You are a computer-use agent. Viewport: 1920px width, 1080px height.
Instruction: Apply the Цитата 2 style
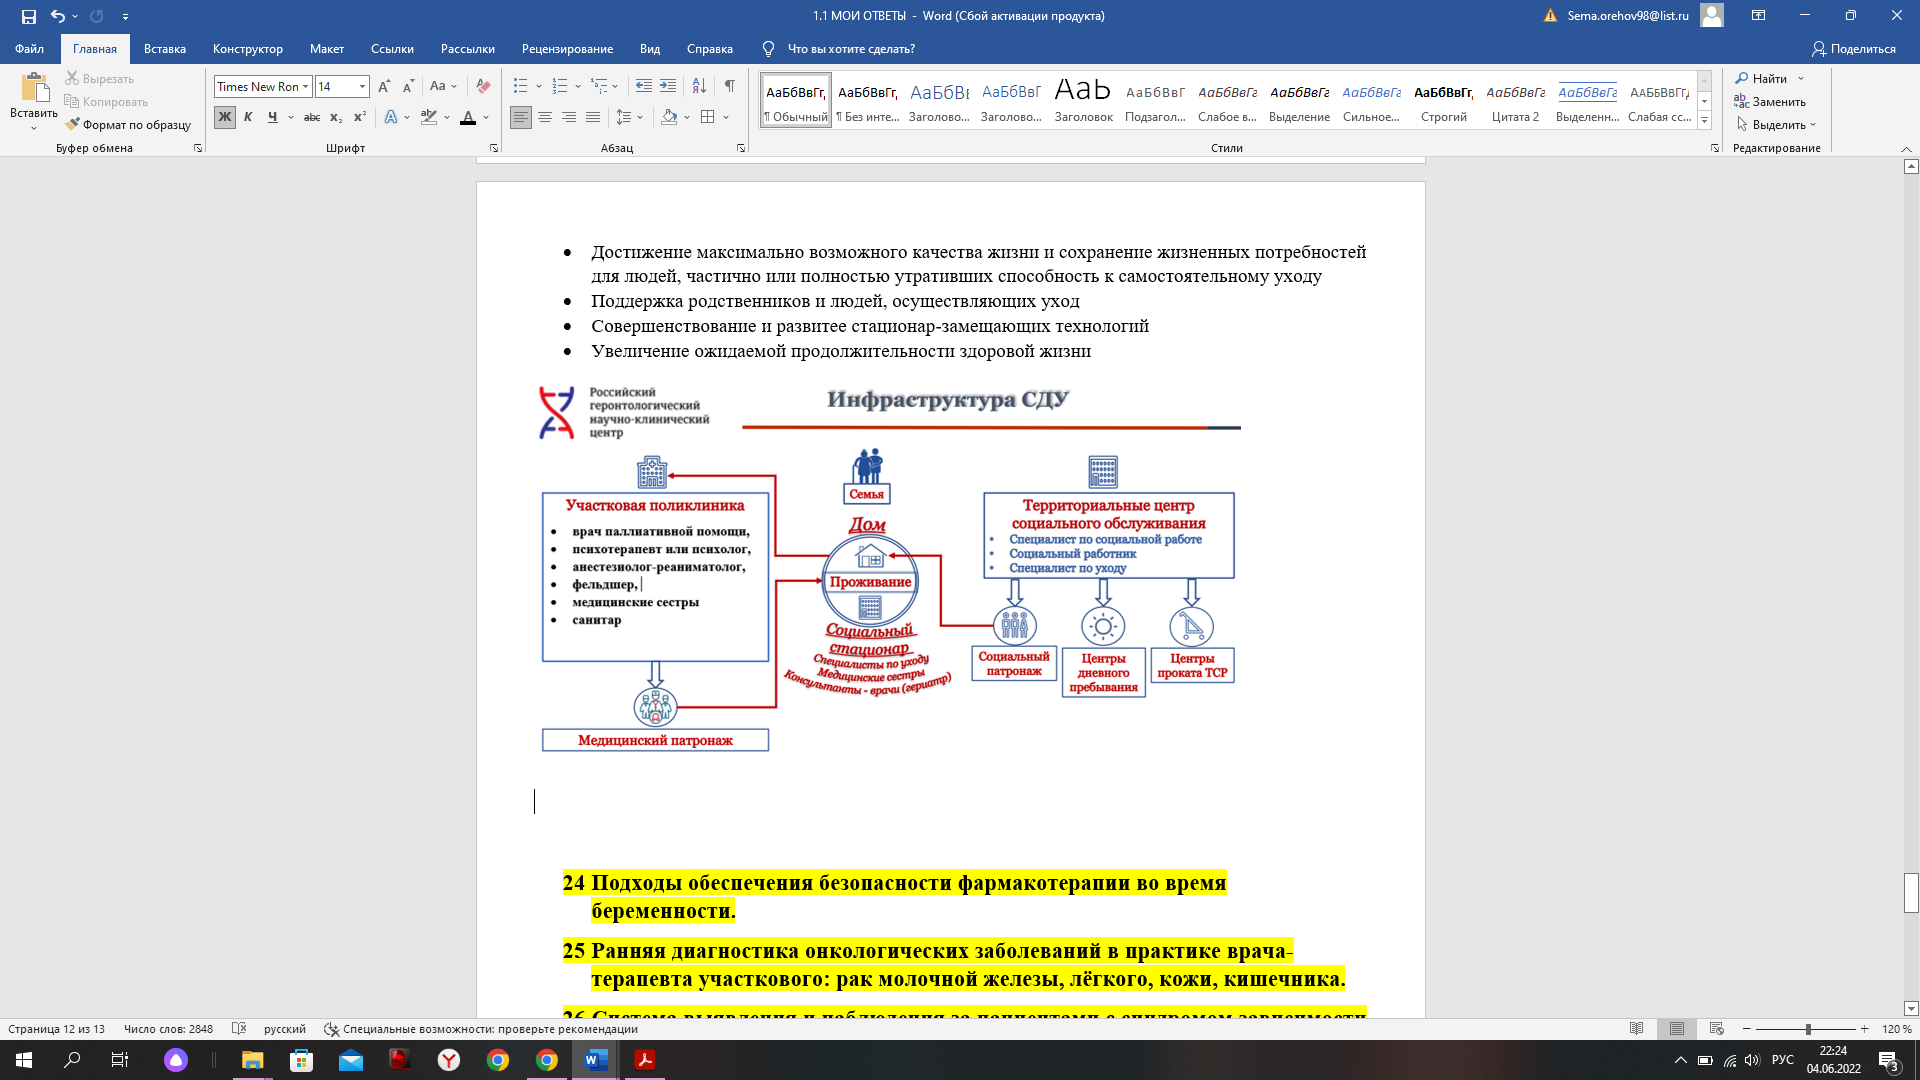(1516, 100)
